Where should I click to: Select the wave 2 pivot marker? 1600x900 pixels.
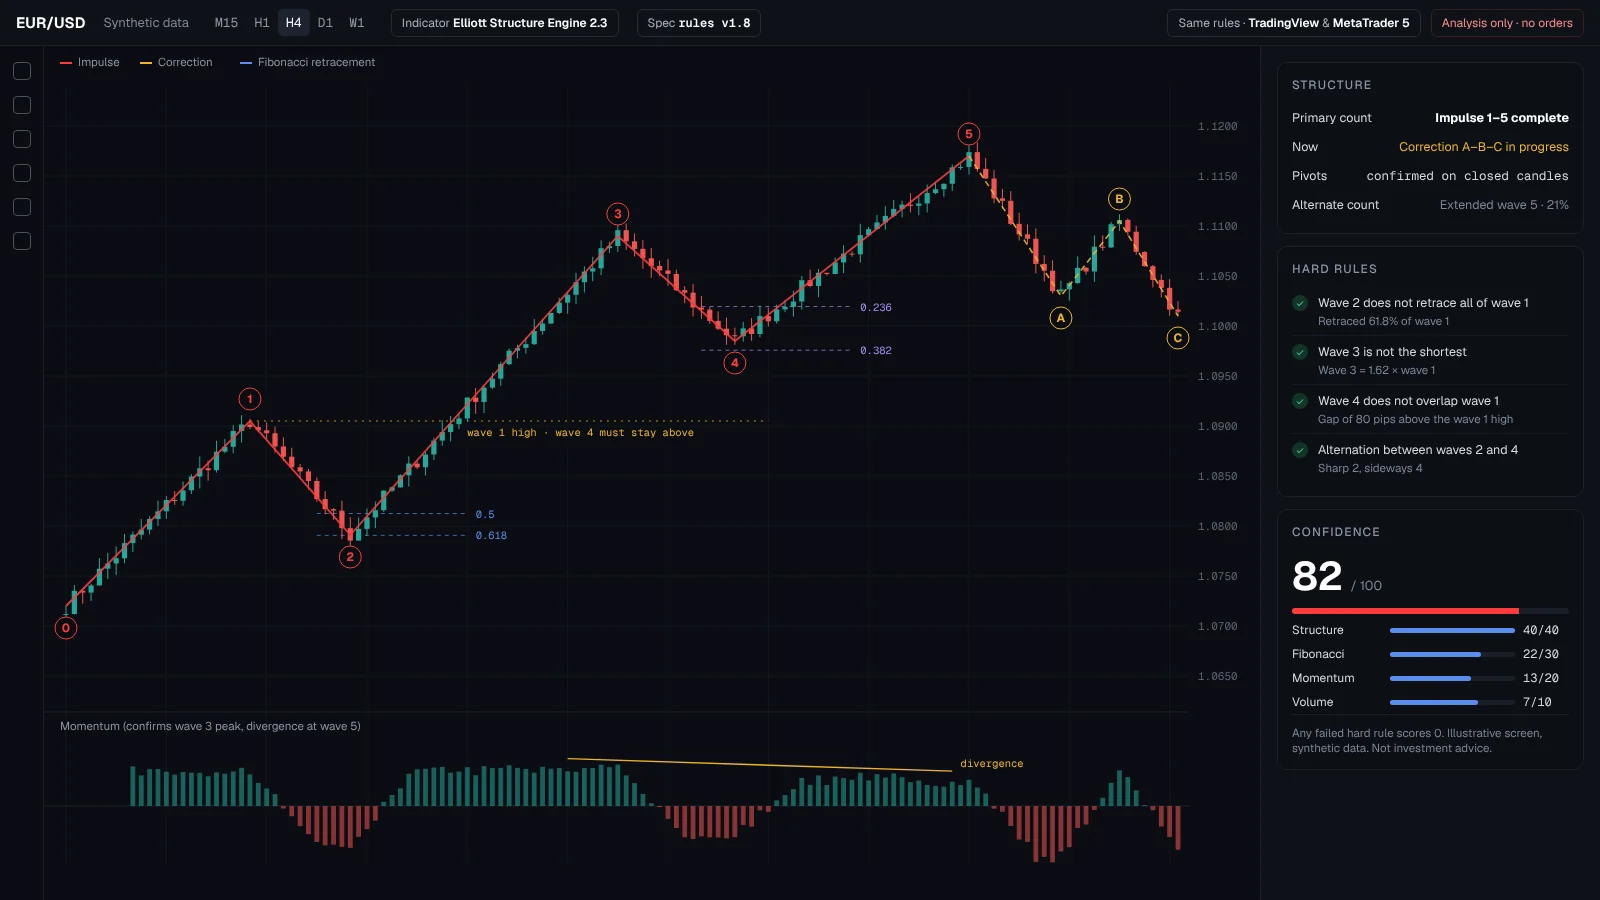[350, 557]
